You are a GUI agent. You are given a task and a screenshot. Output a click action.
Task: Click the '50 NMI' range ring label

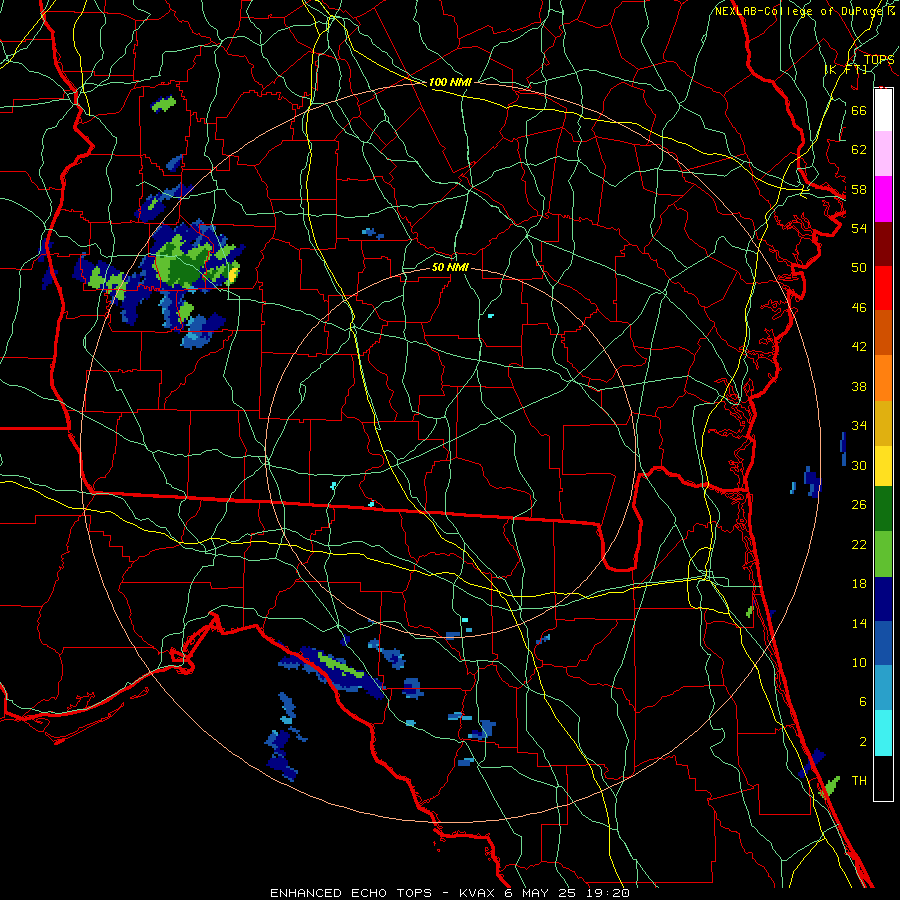point(450,267)
